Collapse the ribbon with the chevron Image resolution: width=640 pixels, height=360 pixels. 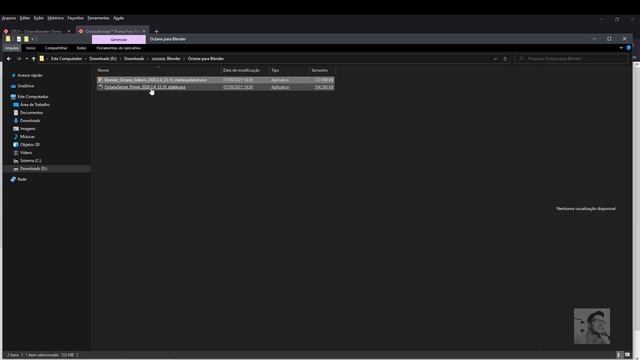[621, 48]
